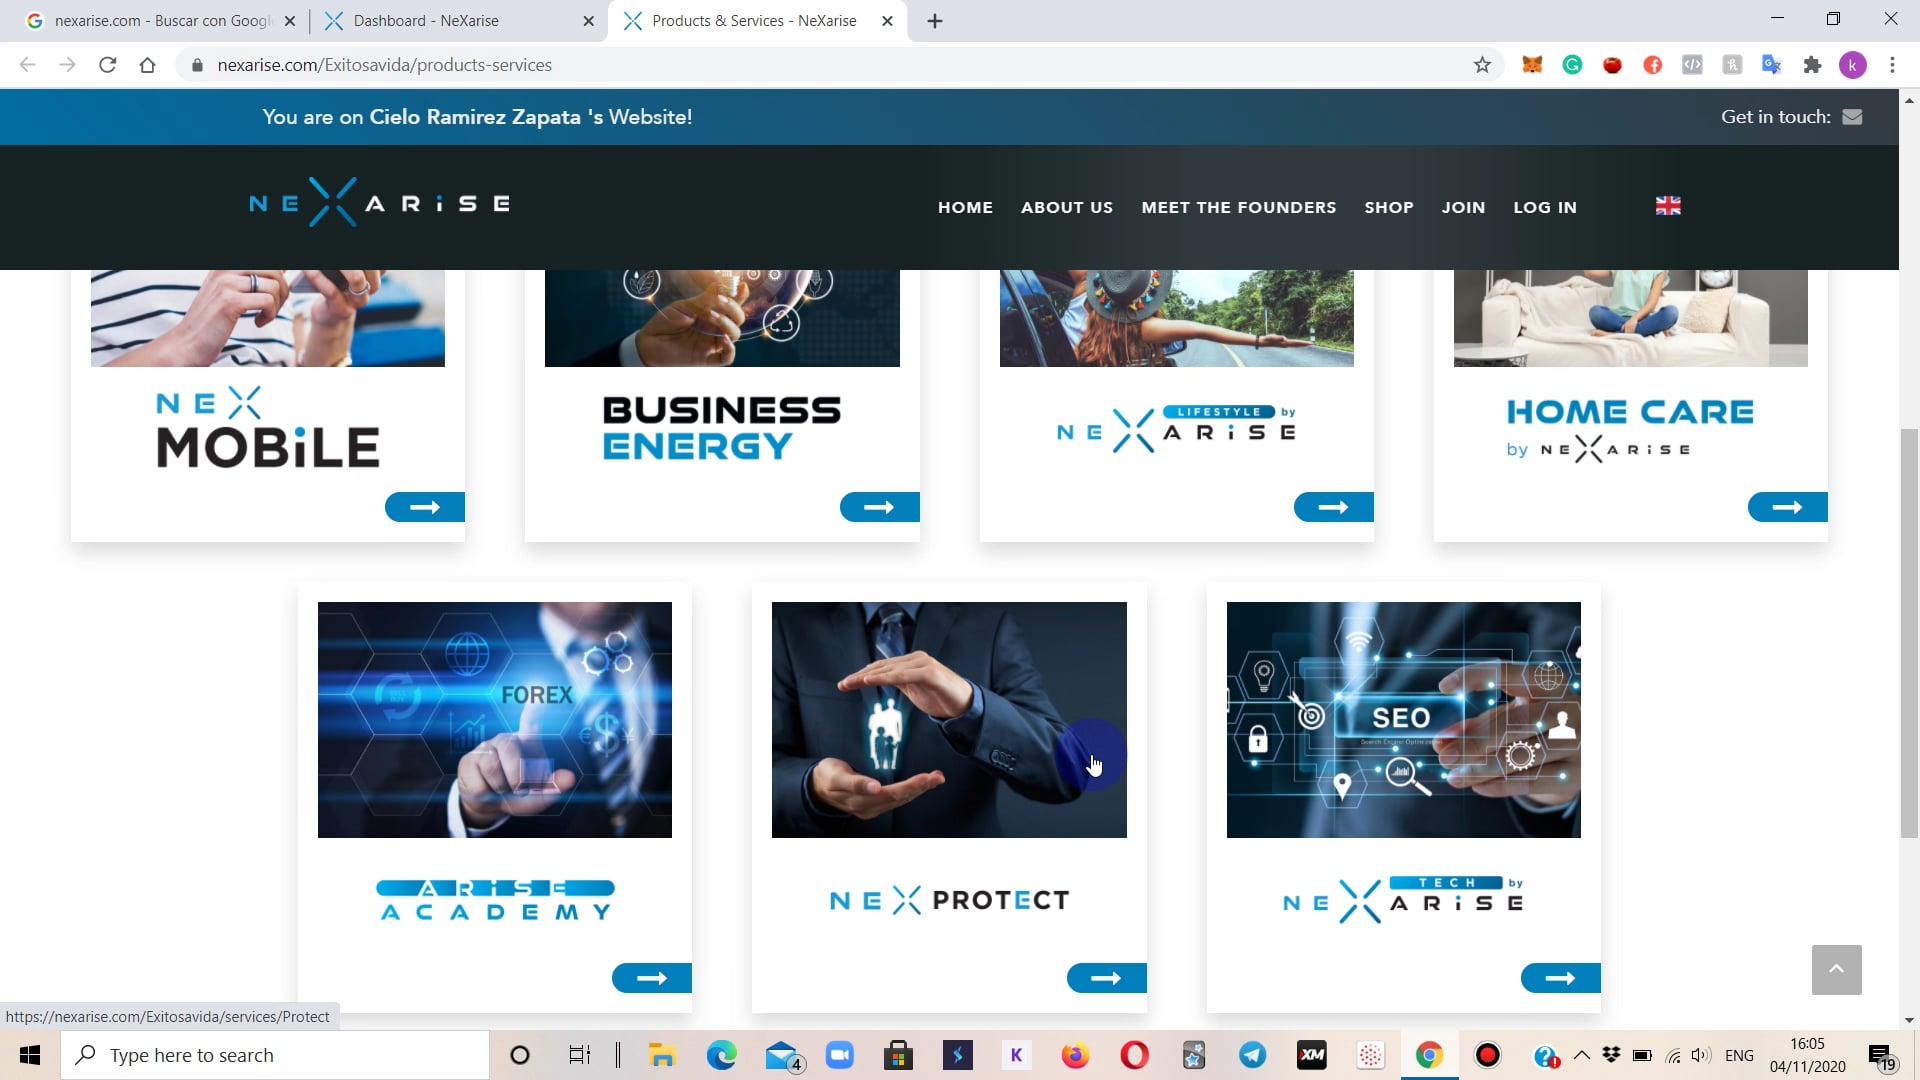Open the Chrome profile avatar

(x=1855, y=64)
